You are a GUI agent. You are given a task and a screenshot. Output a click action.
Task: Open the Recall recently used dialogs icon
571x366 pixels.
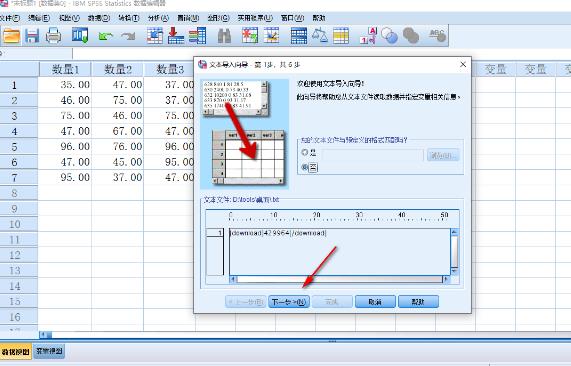(x=80, y=36)
